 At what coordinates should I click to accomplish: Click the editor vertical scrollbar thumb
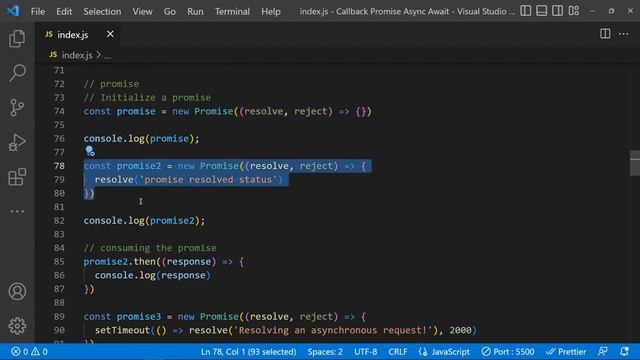635,163
